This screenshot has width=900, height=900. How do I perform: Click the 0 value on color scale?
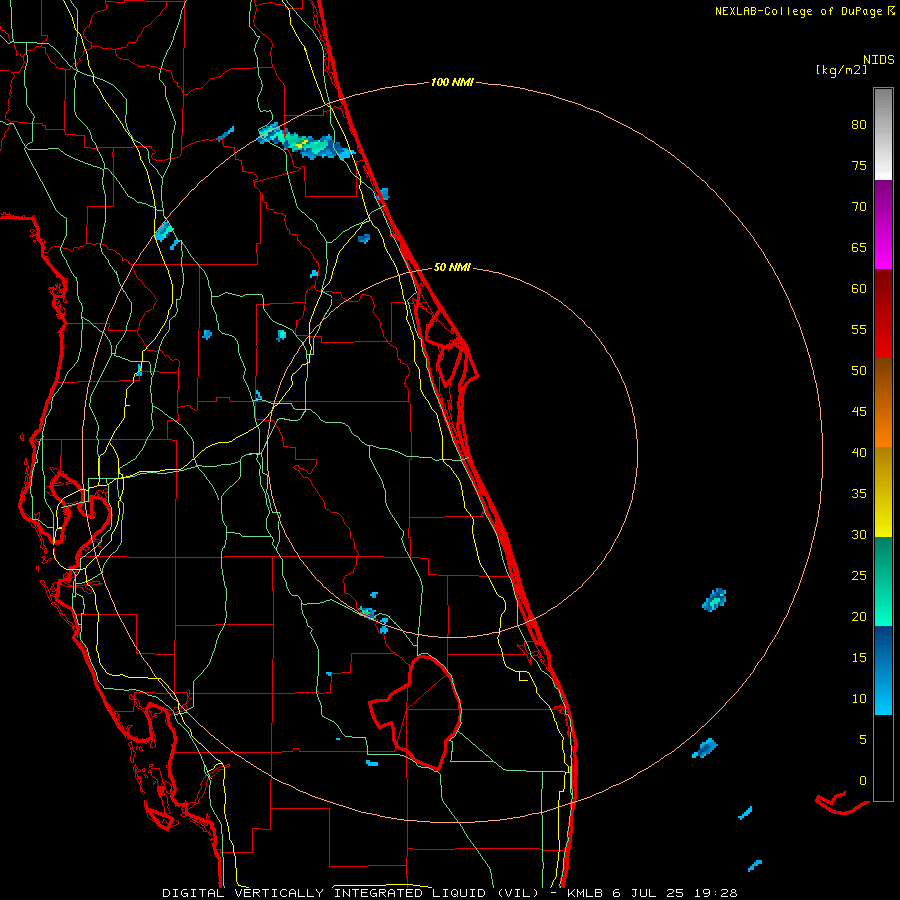[x=863, y=781]
